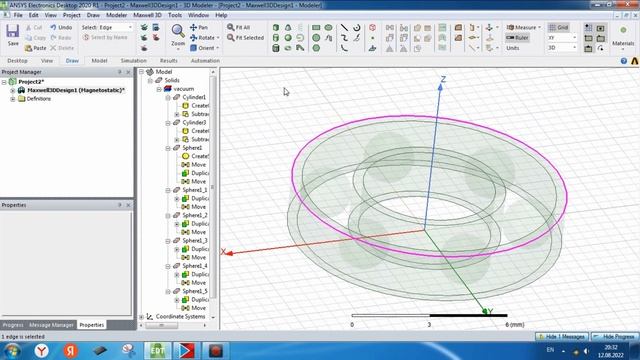Select the Draw Sphere tool icon
This screenshot has width=640, height=360.
[288, 38]
